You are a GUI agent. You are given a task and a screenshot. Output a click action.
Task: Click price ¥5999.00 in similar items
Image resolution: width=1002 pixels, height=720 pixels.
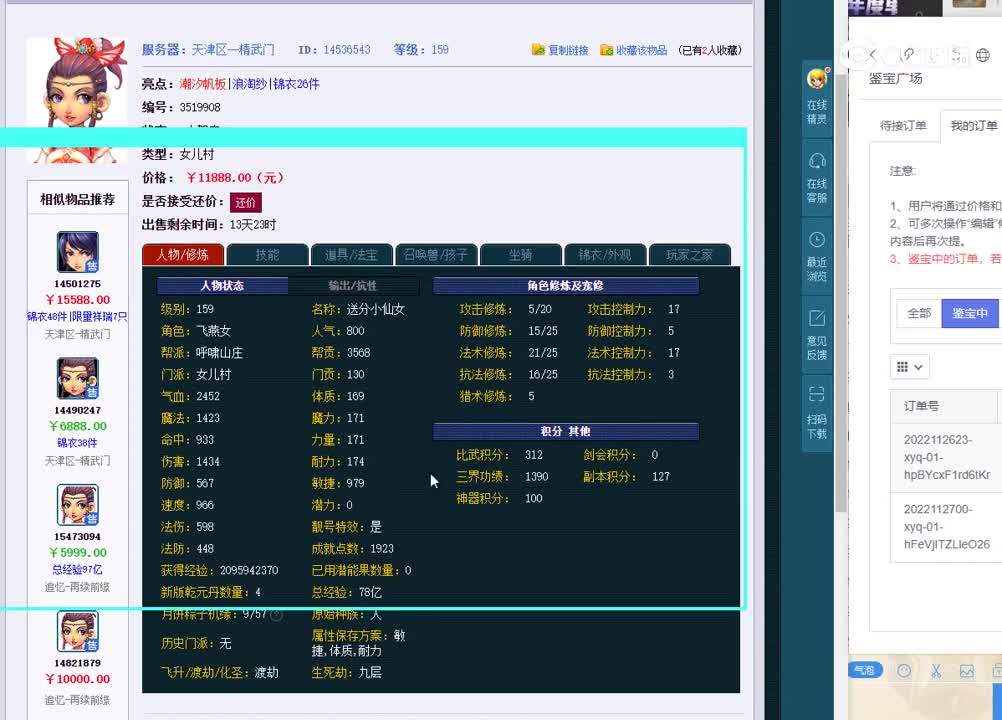tap(77, 553)
